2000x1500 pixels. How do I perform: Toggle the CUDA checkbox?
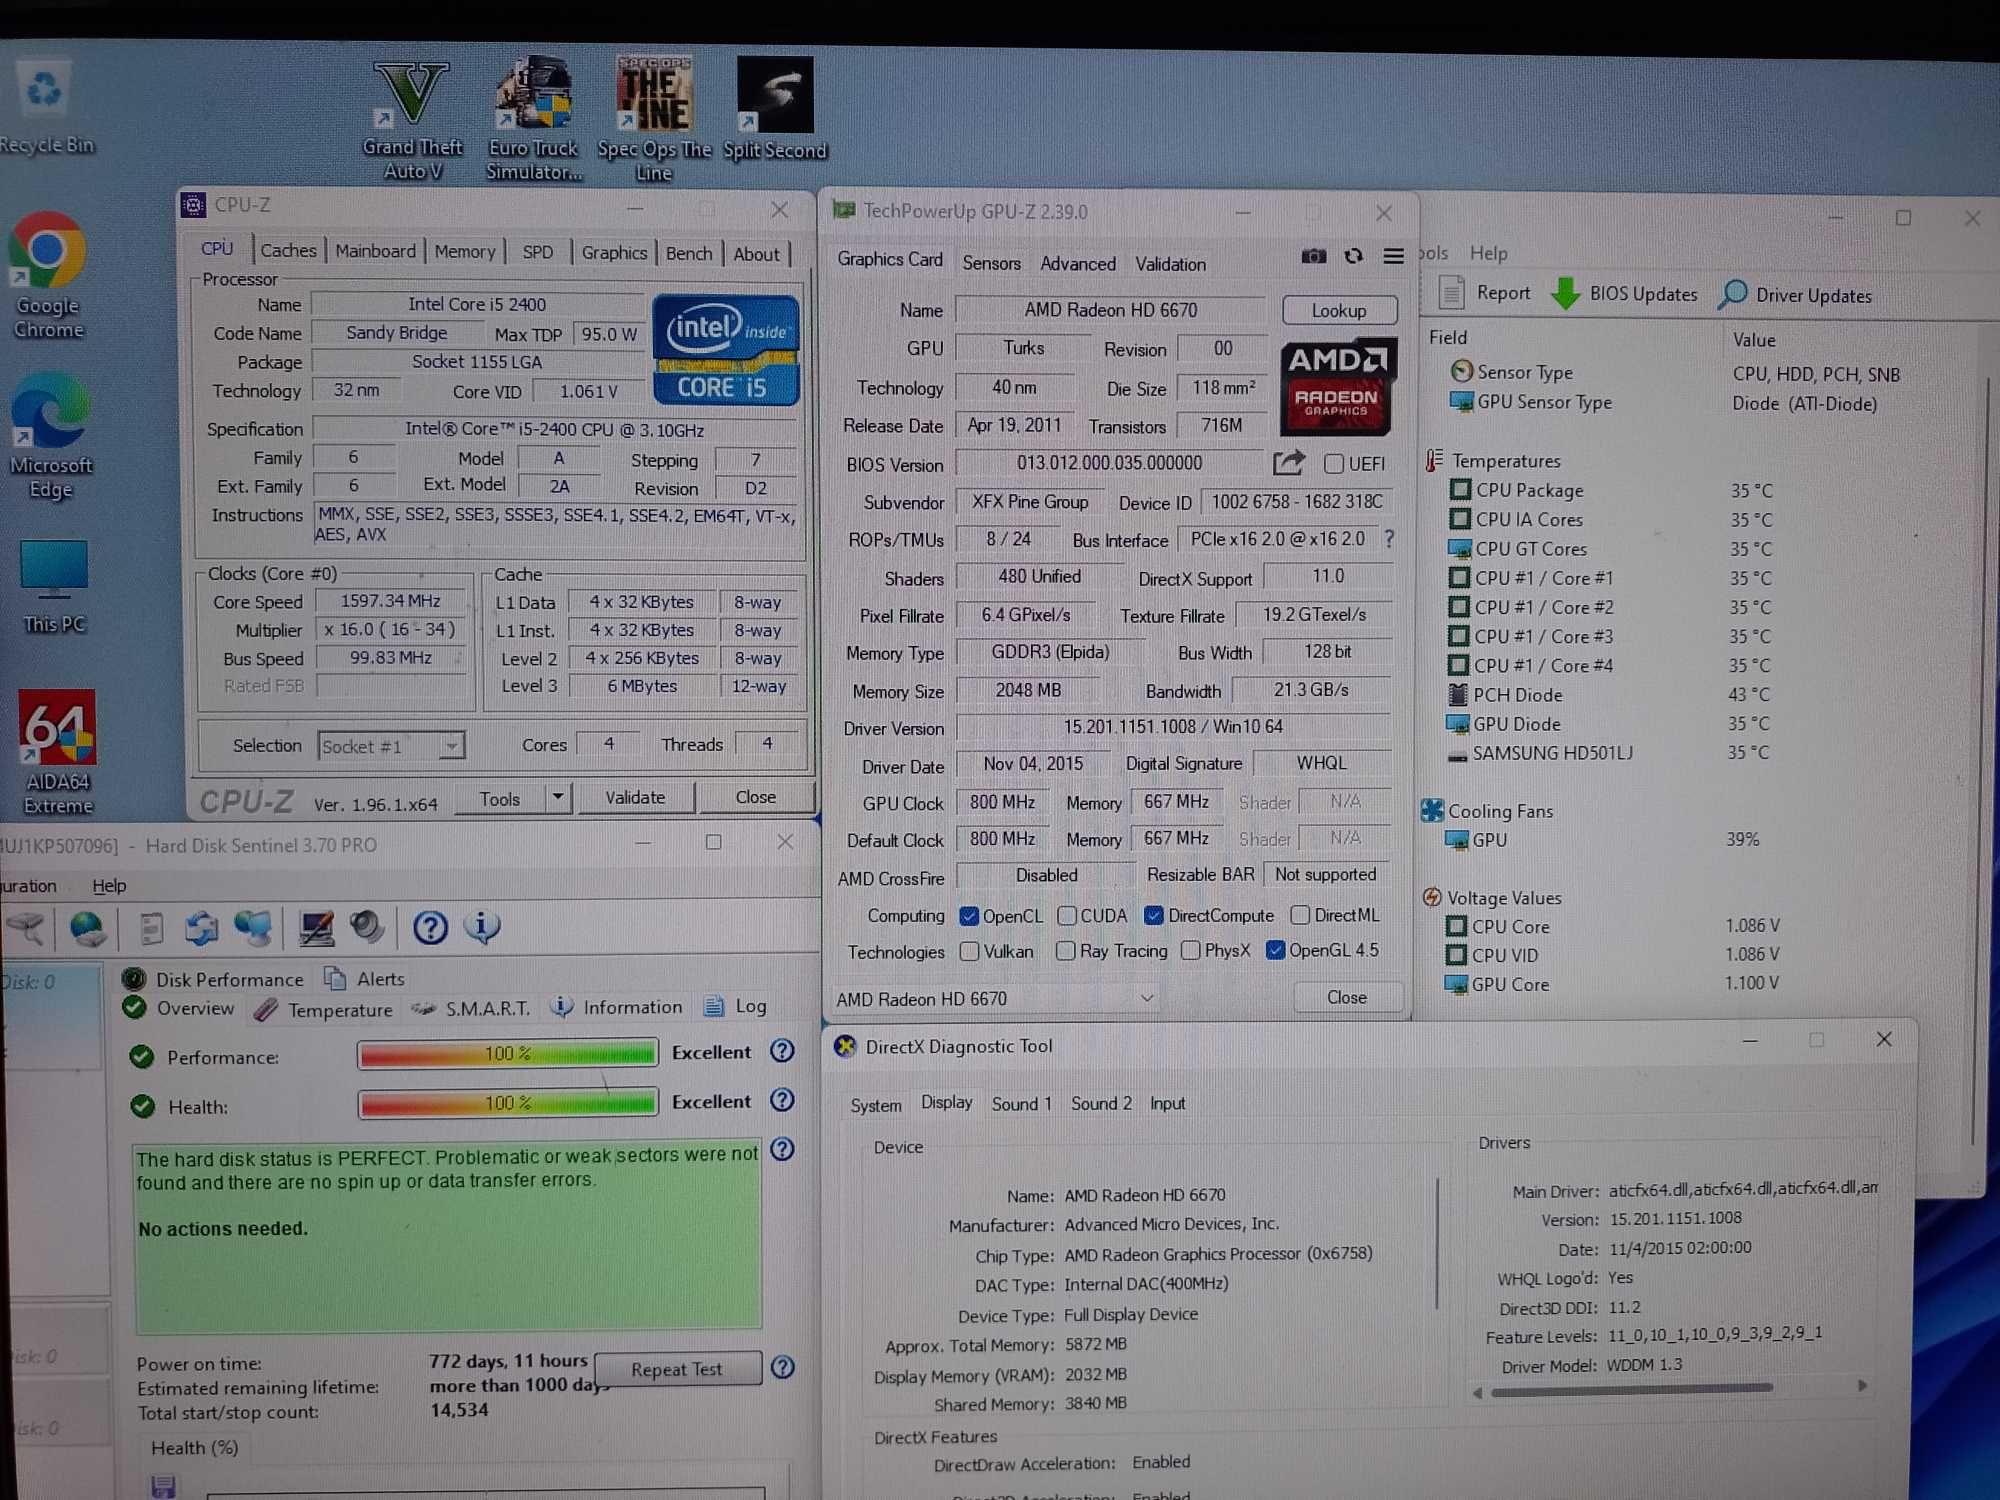click(x=1067, y=916)
